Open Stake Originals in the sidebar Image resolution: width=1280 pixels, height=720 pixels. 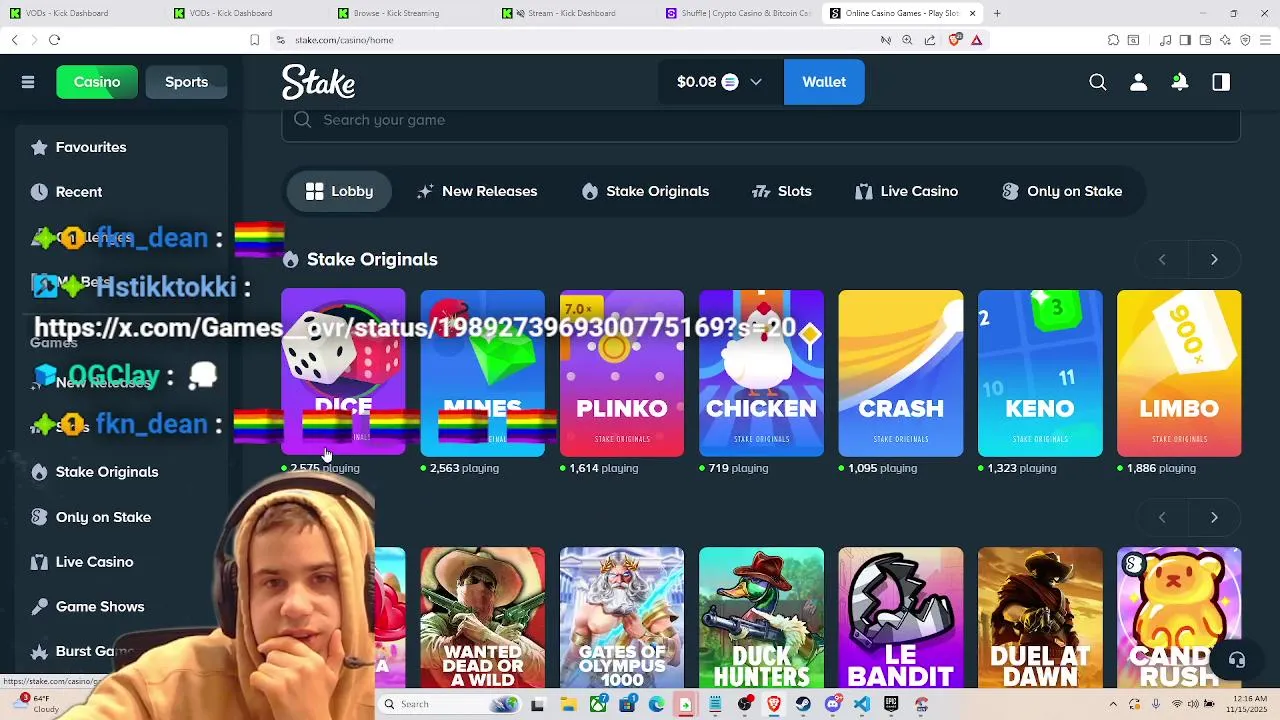click(121, 472)
